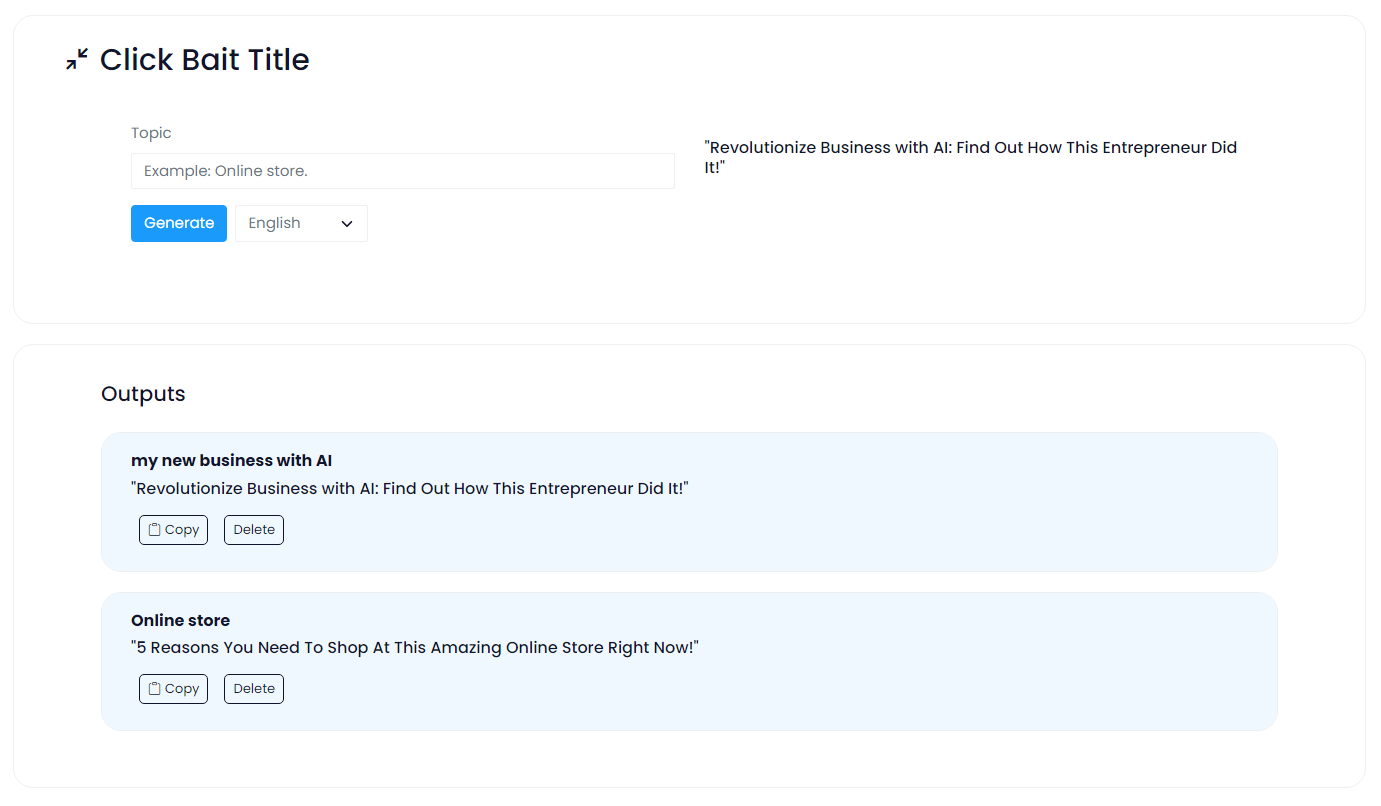Screen dimensions: 1381x806
Task: Click the chevron arrow on the language selector
Action: tap(347, 224)
